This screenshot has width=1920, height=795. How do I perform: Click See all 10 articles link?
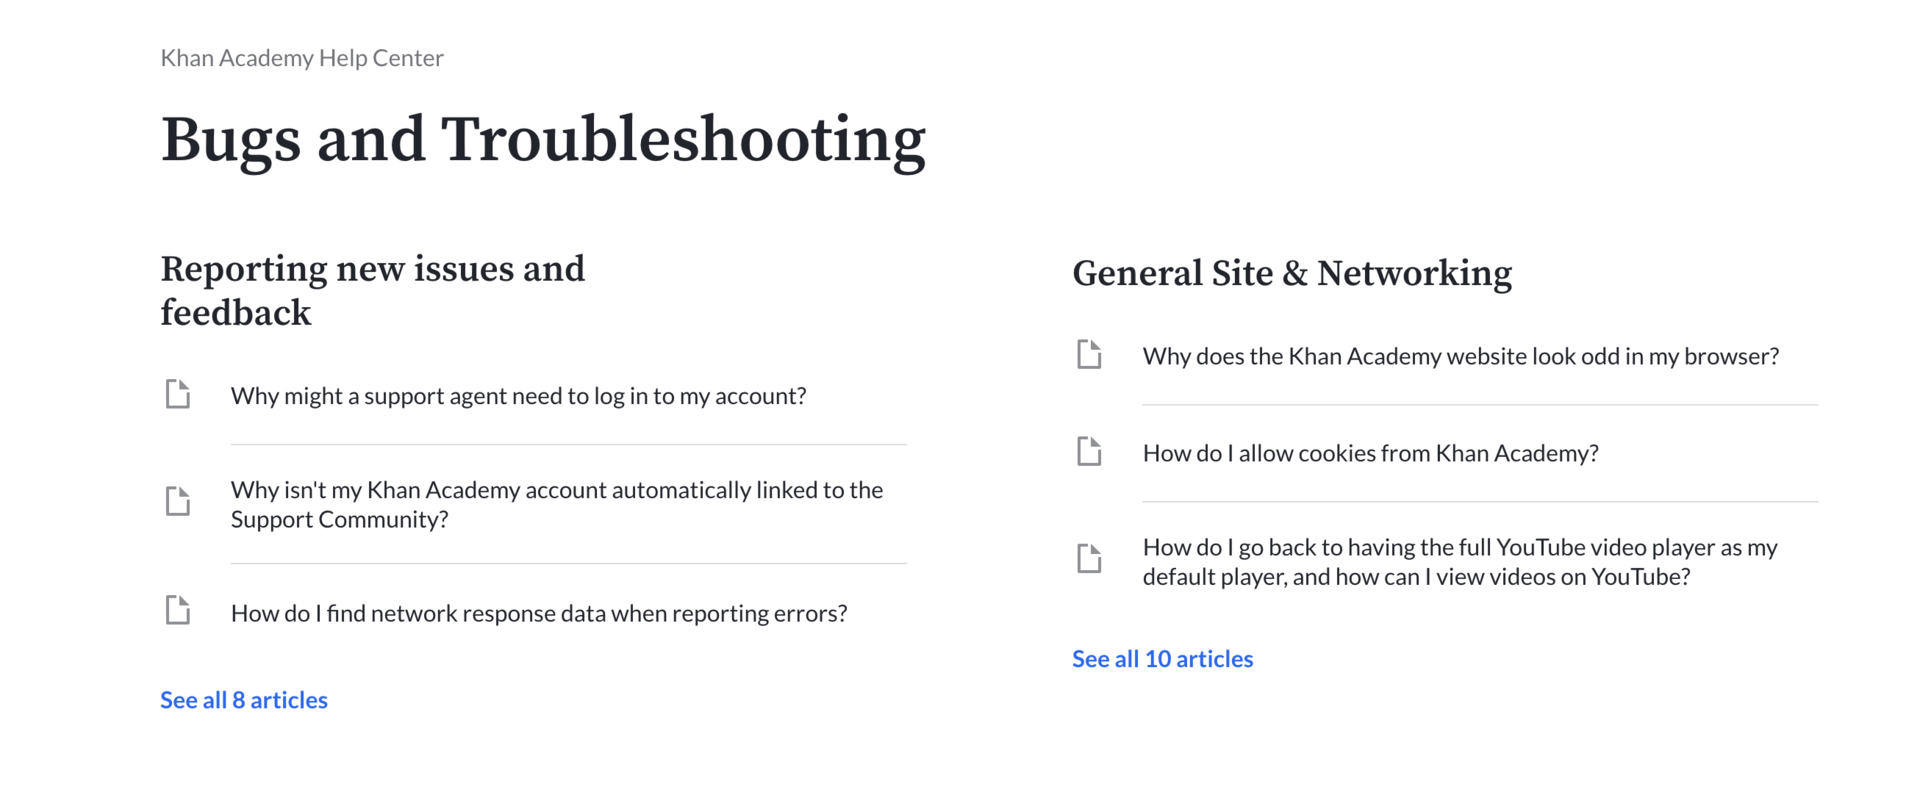[1162, 658]
